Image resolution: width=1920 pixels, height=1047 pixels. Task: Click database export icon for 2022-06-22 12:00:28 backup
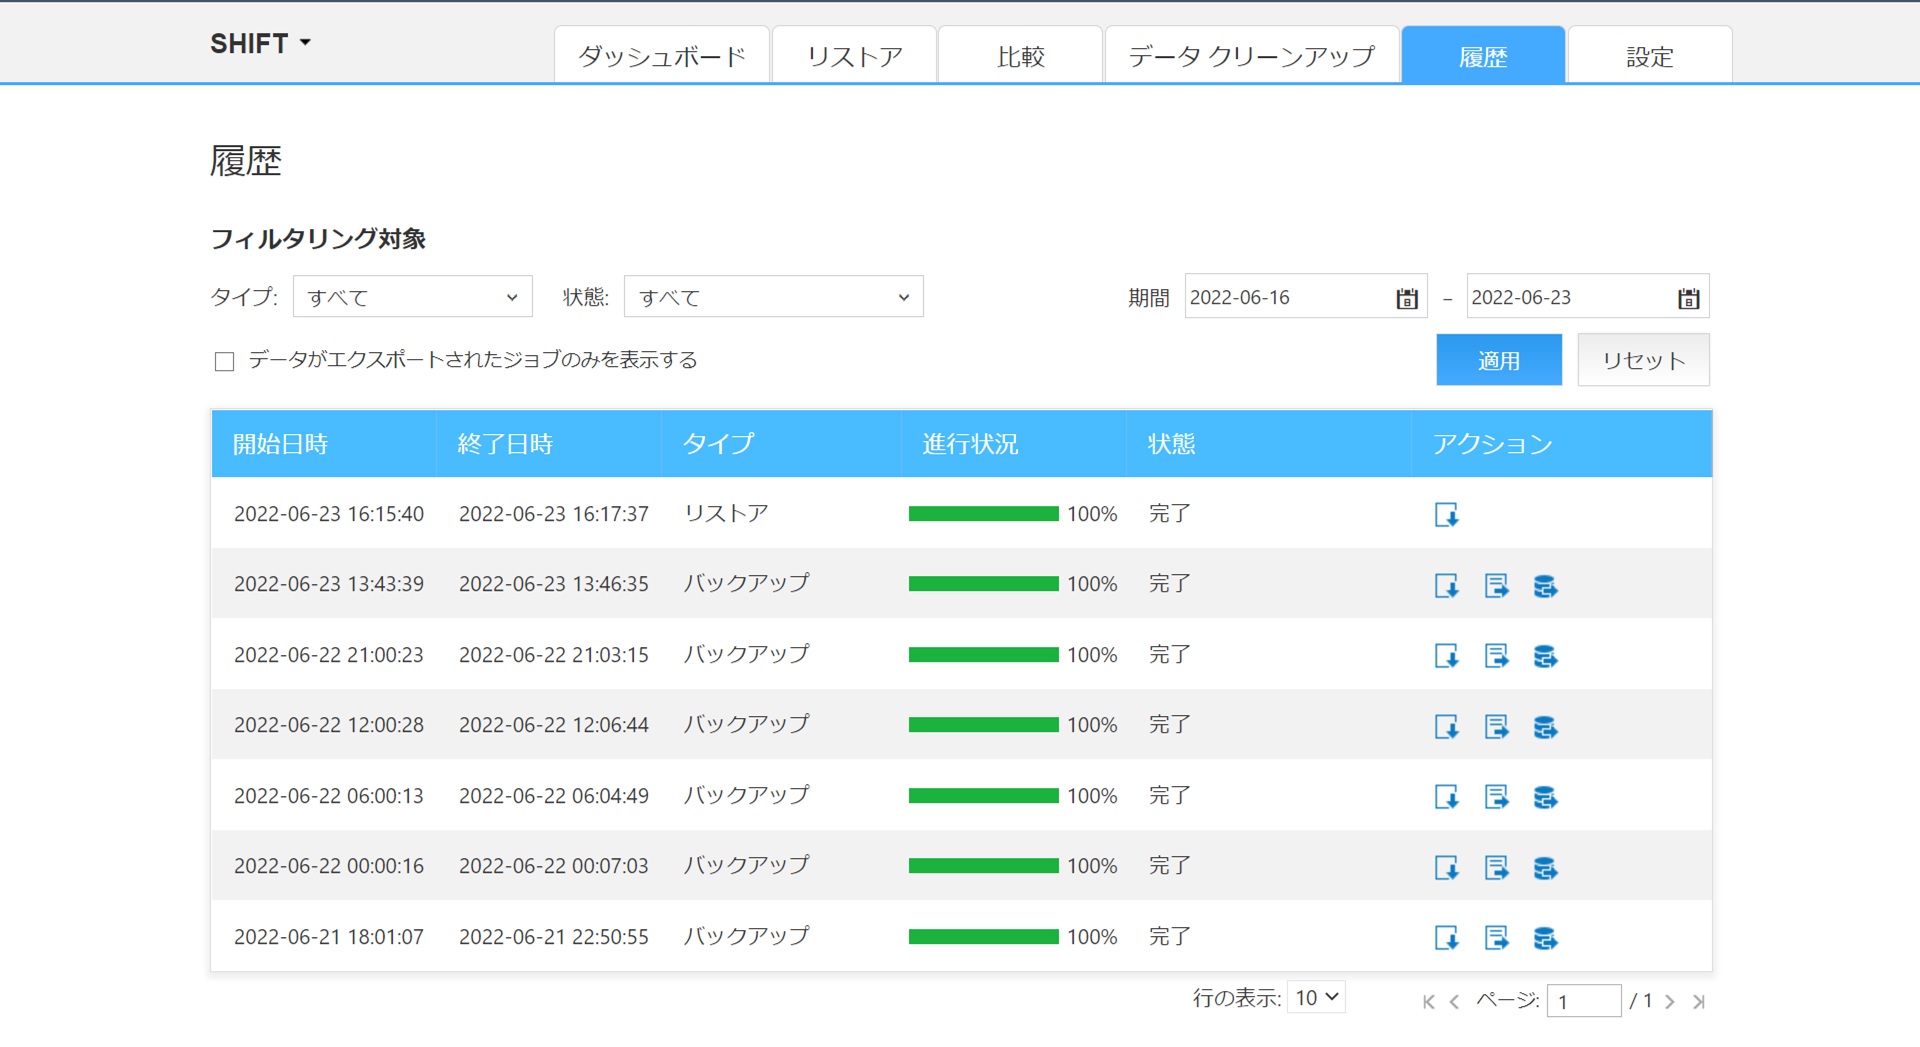tap(1545, 726)
